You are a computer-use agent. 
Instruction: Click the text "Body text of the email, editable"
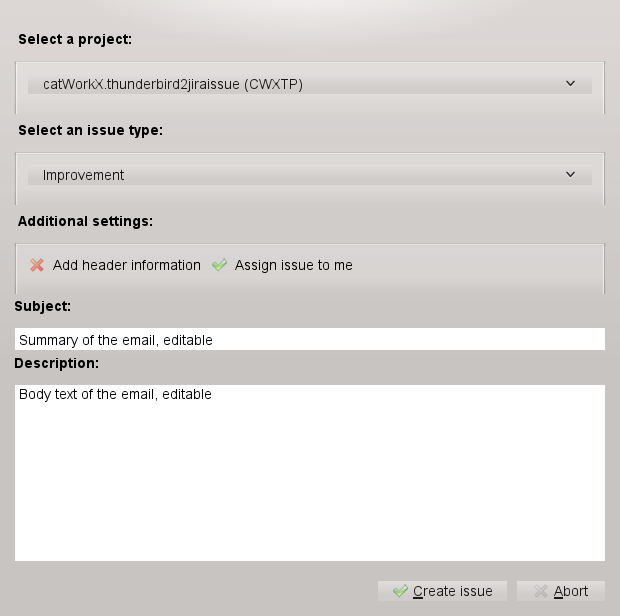click(x=115, y=394)
